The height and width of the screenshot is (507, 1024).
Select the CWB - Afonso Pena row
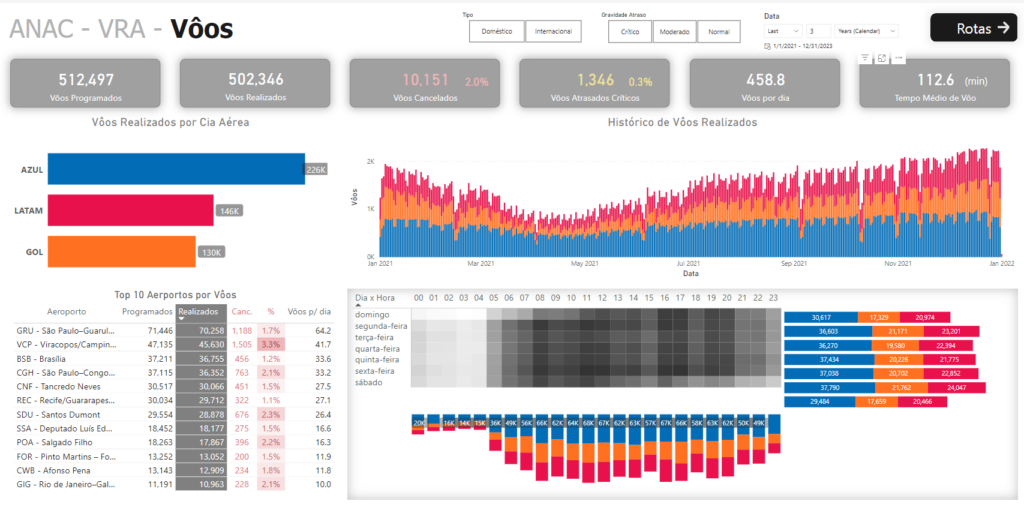click(174, 470)
